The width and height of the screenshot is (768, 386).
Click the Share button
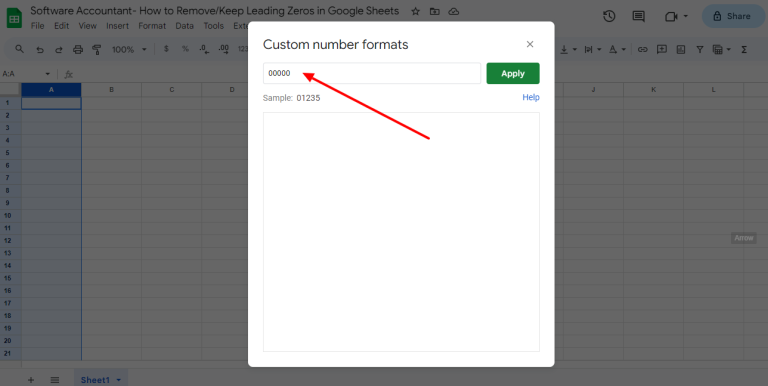732,16
